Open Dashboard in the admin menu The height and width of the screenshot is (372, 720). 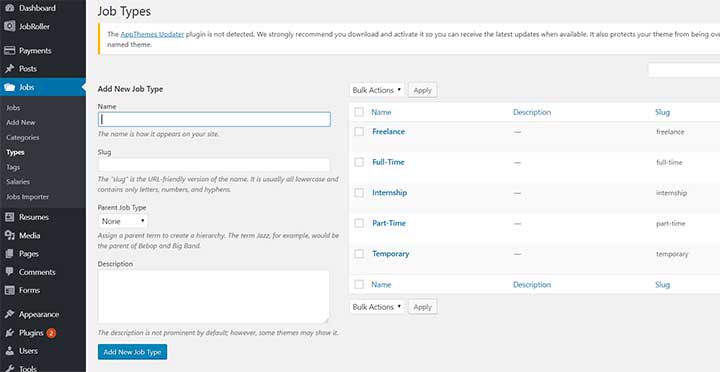(37, 8)
